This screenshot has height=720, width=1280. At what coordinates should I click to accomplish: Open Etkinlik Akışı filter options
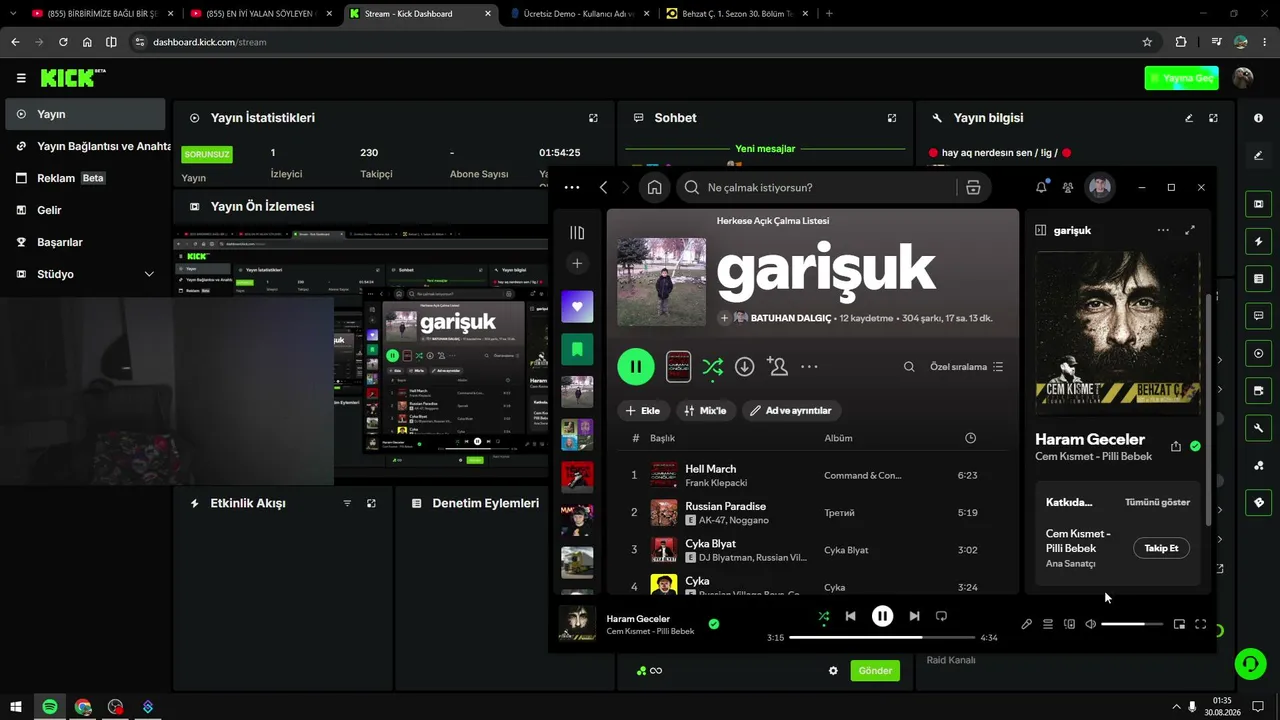pos(347,504)
